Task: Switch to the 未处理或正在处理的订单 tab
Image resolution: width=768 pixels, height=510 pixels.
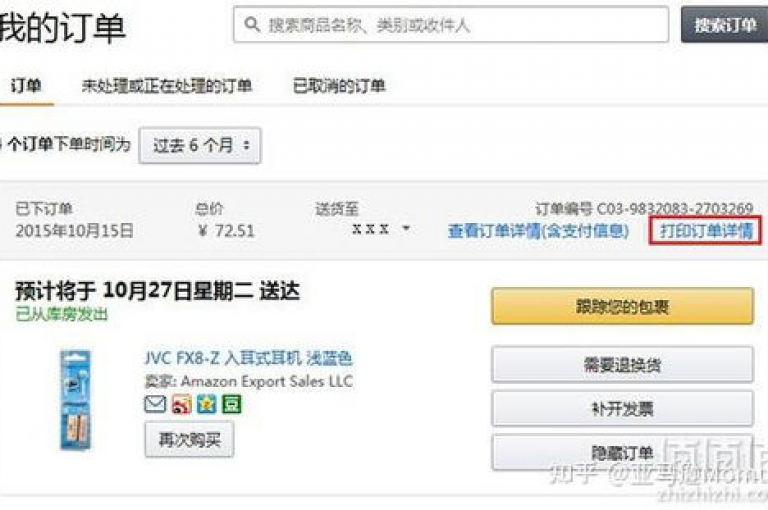Action: 167,86
